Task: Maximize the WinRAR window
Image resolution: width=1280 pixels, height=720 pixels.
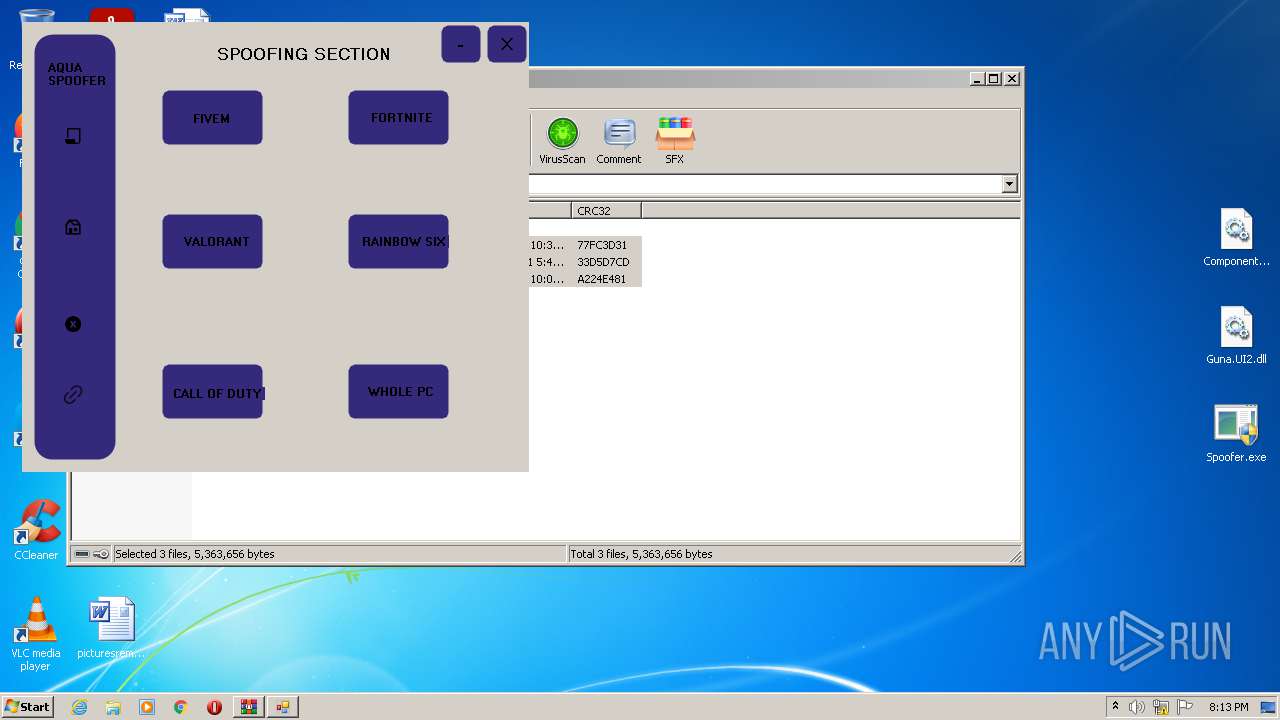Action: pyautogui.click(x=994, y=78)
